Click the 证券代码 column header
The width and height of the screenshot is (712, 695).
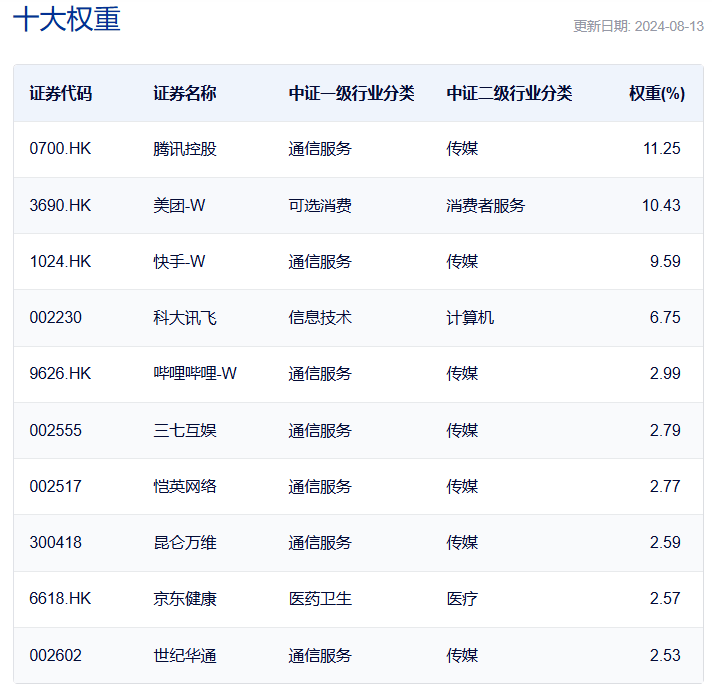[x=61, y=94]
